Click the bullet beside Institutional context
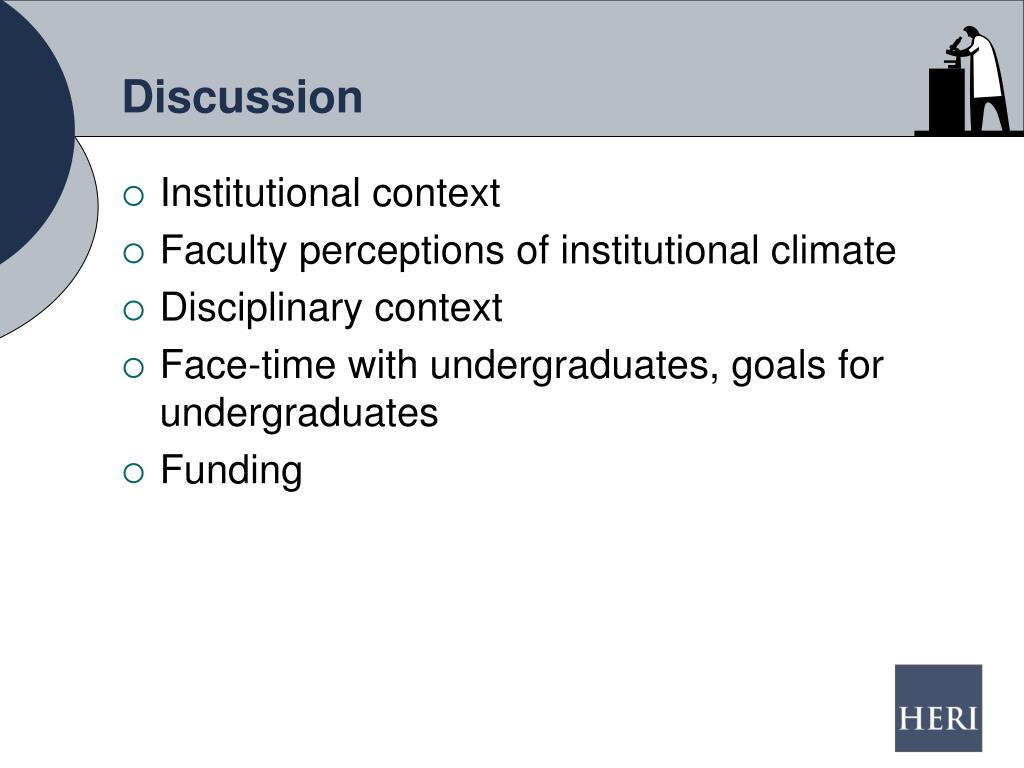The height and width of the screenshot is (768, 1024). (x=133, y=196)
